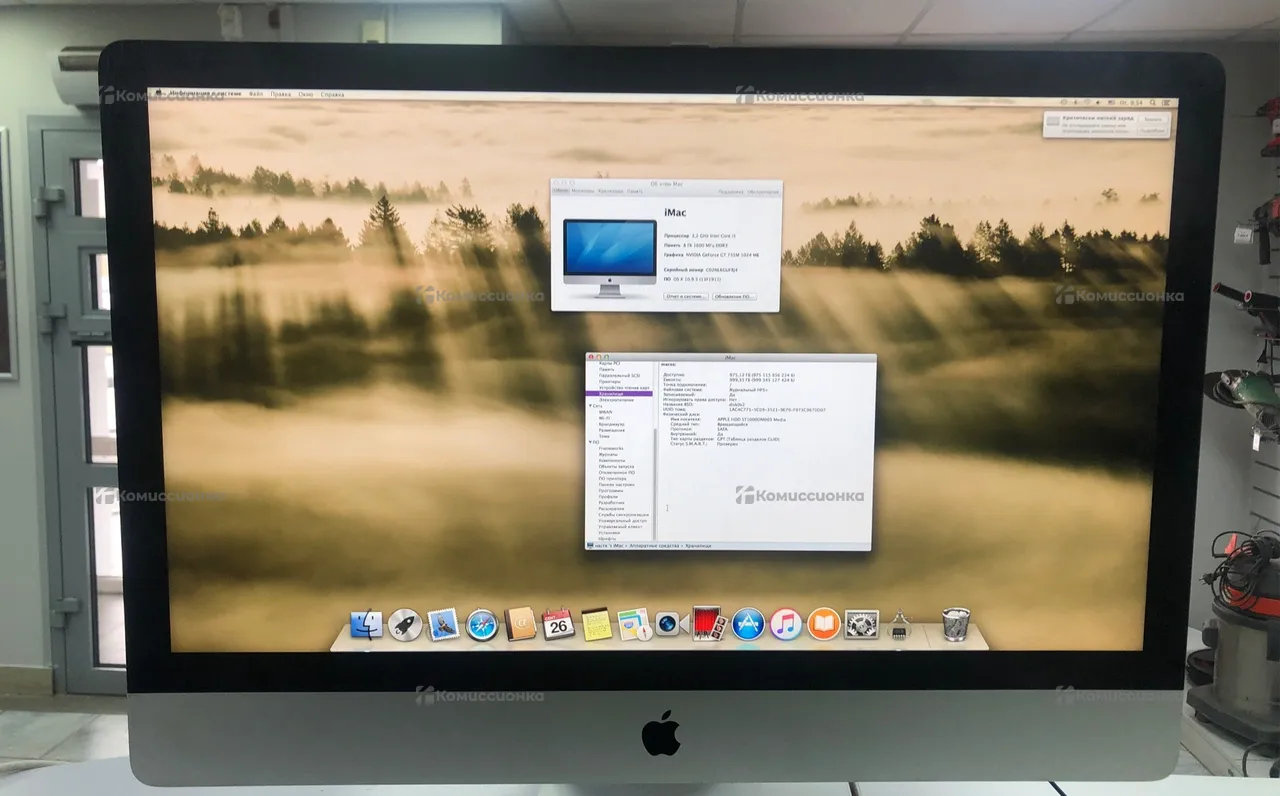Open the Файл menu
The image size is (1280, 796).
[256, 94]
